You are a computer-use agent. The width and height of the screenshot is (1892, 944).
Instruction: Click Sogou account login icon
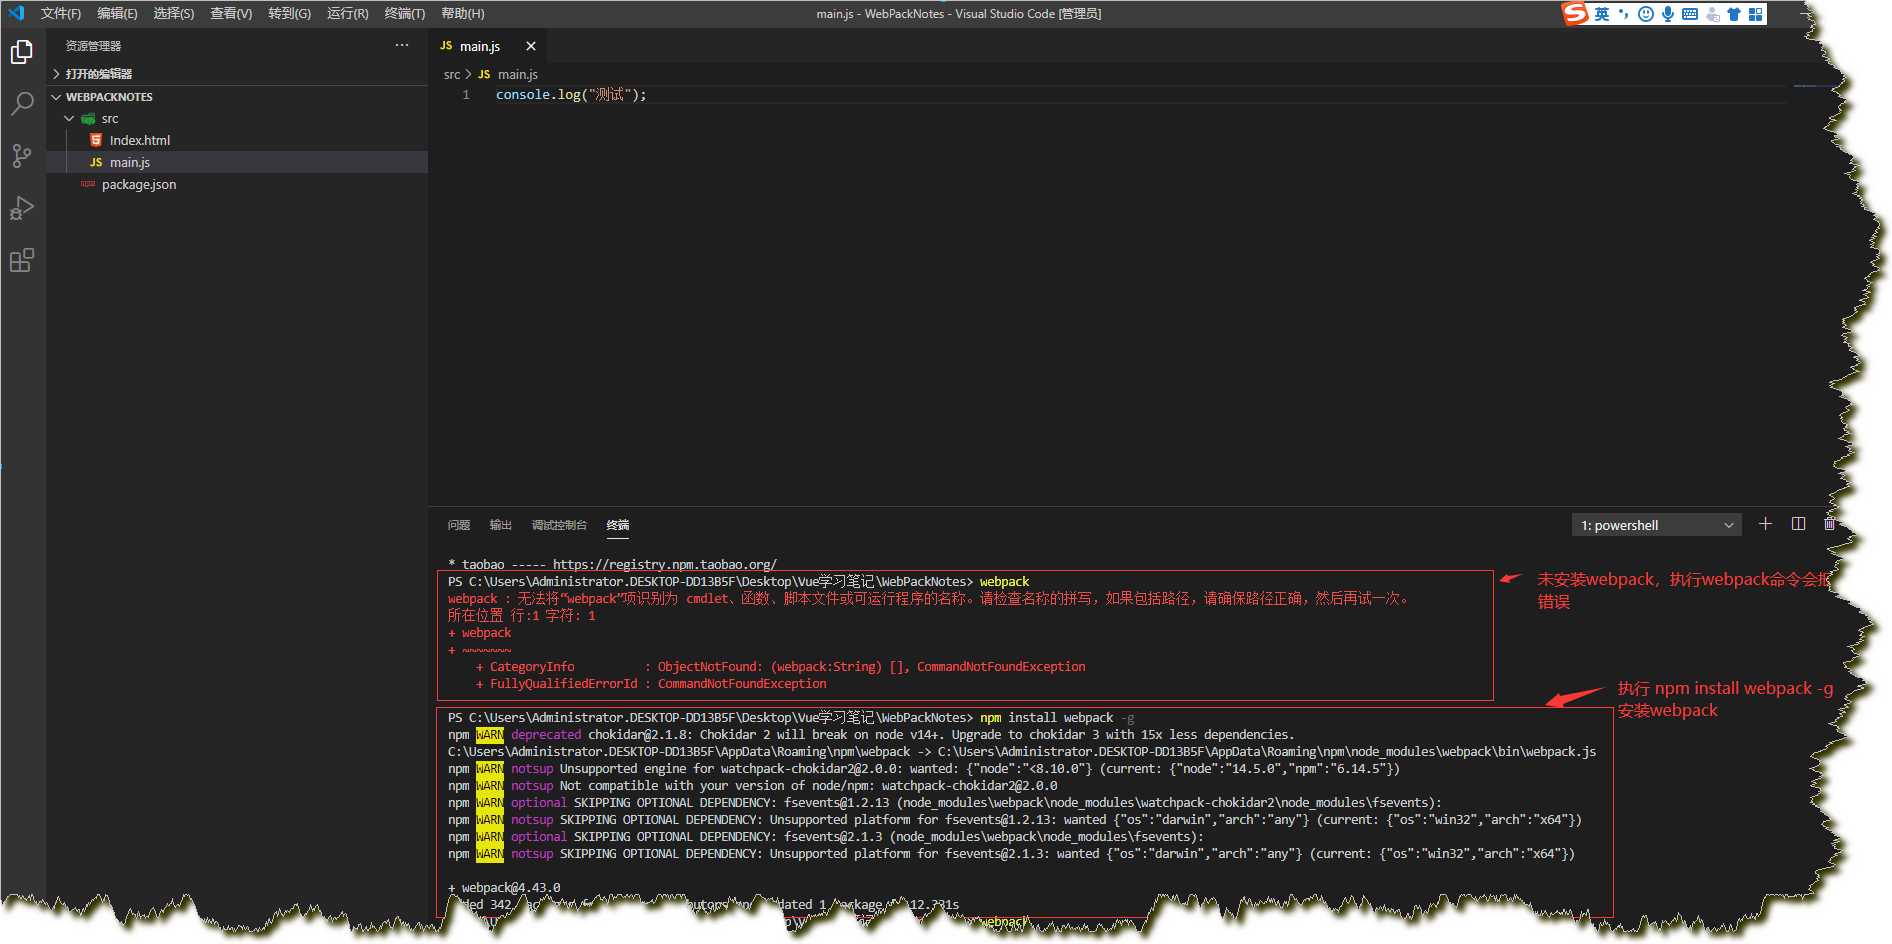[x=1712, y=14]
